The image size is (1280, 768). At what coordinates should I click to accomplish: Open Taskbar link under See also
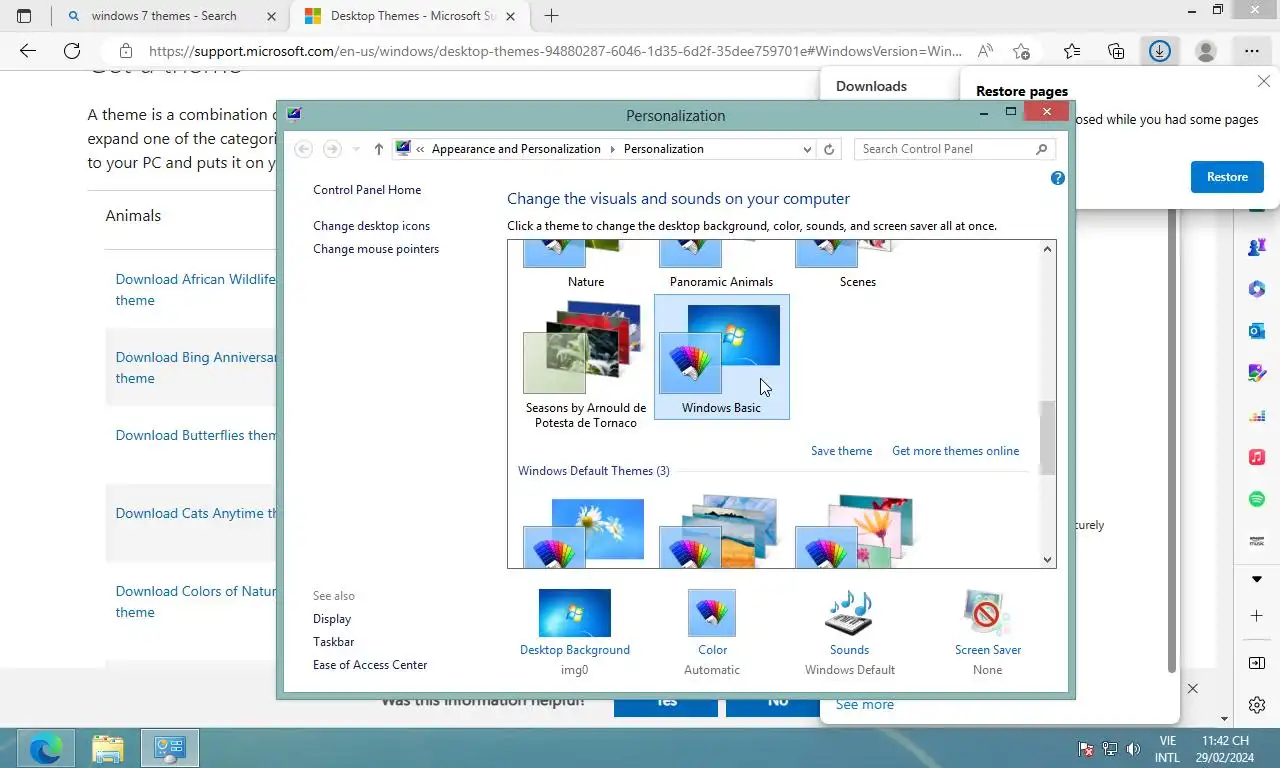(333, 642)
